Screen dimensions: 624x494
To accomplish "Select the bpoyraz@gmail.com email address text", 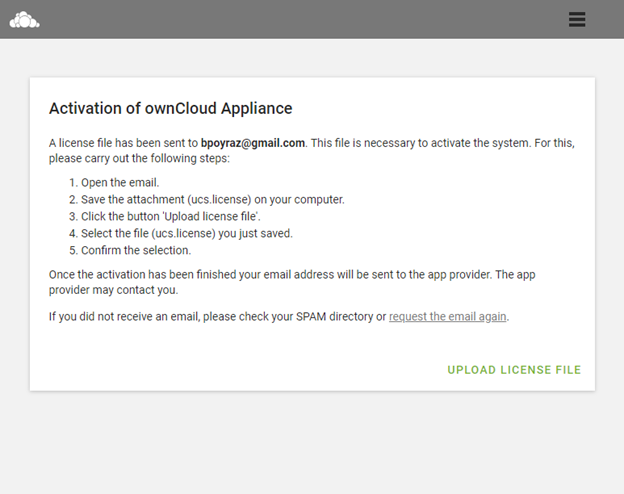I will [x=253, y=143].
